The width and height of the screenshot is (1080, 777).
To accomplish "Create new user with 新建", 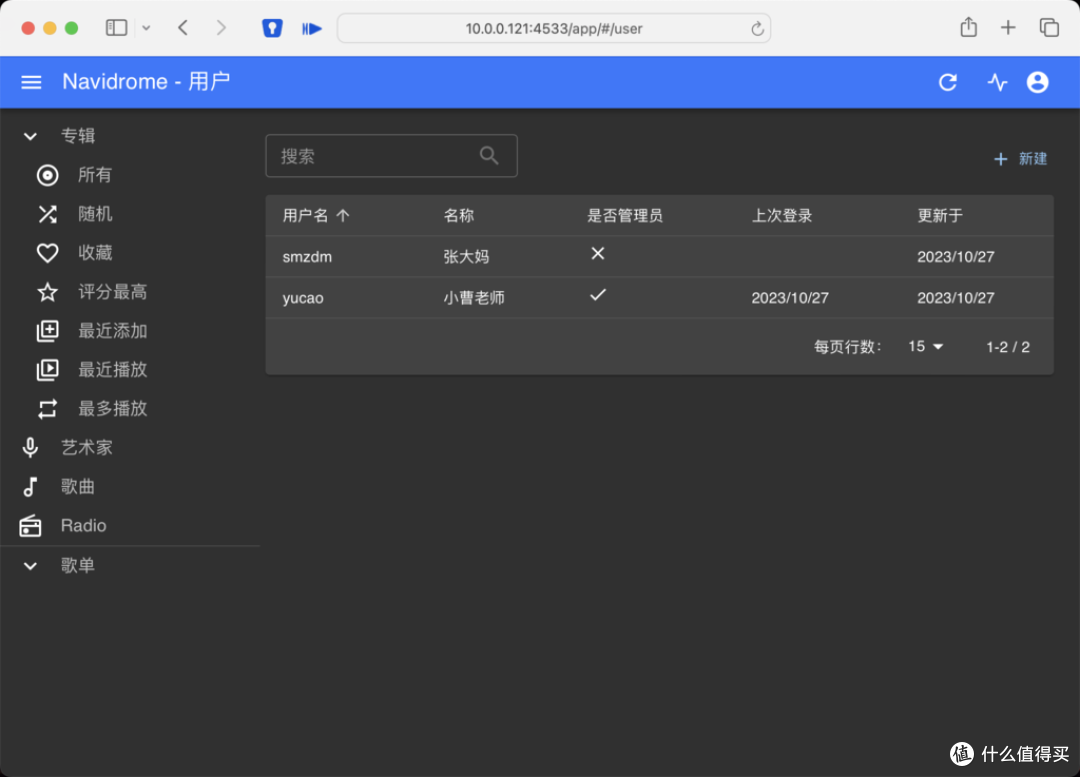I will (x=1020, y=159).
